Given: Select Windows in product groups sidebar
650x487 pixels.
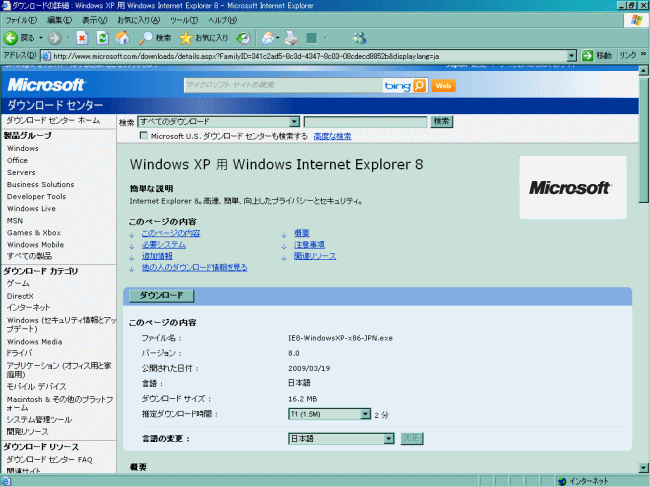Looking at the screenshot, I should tap(23, 148).
